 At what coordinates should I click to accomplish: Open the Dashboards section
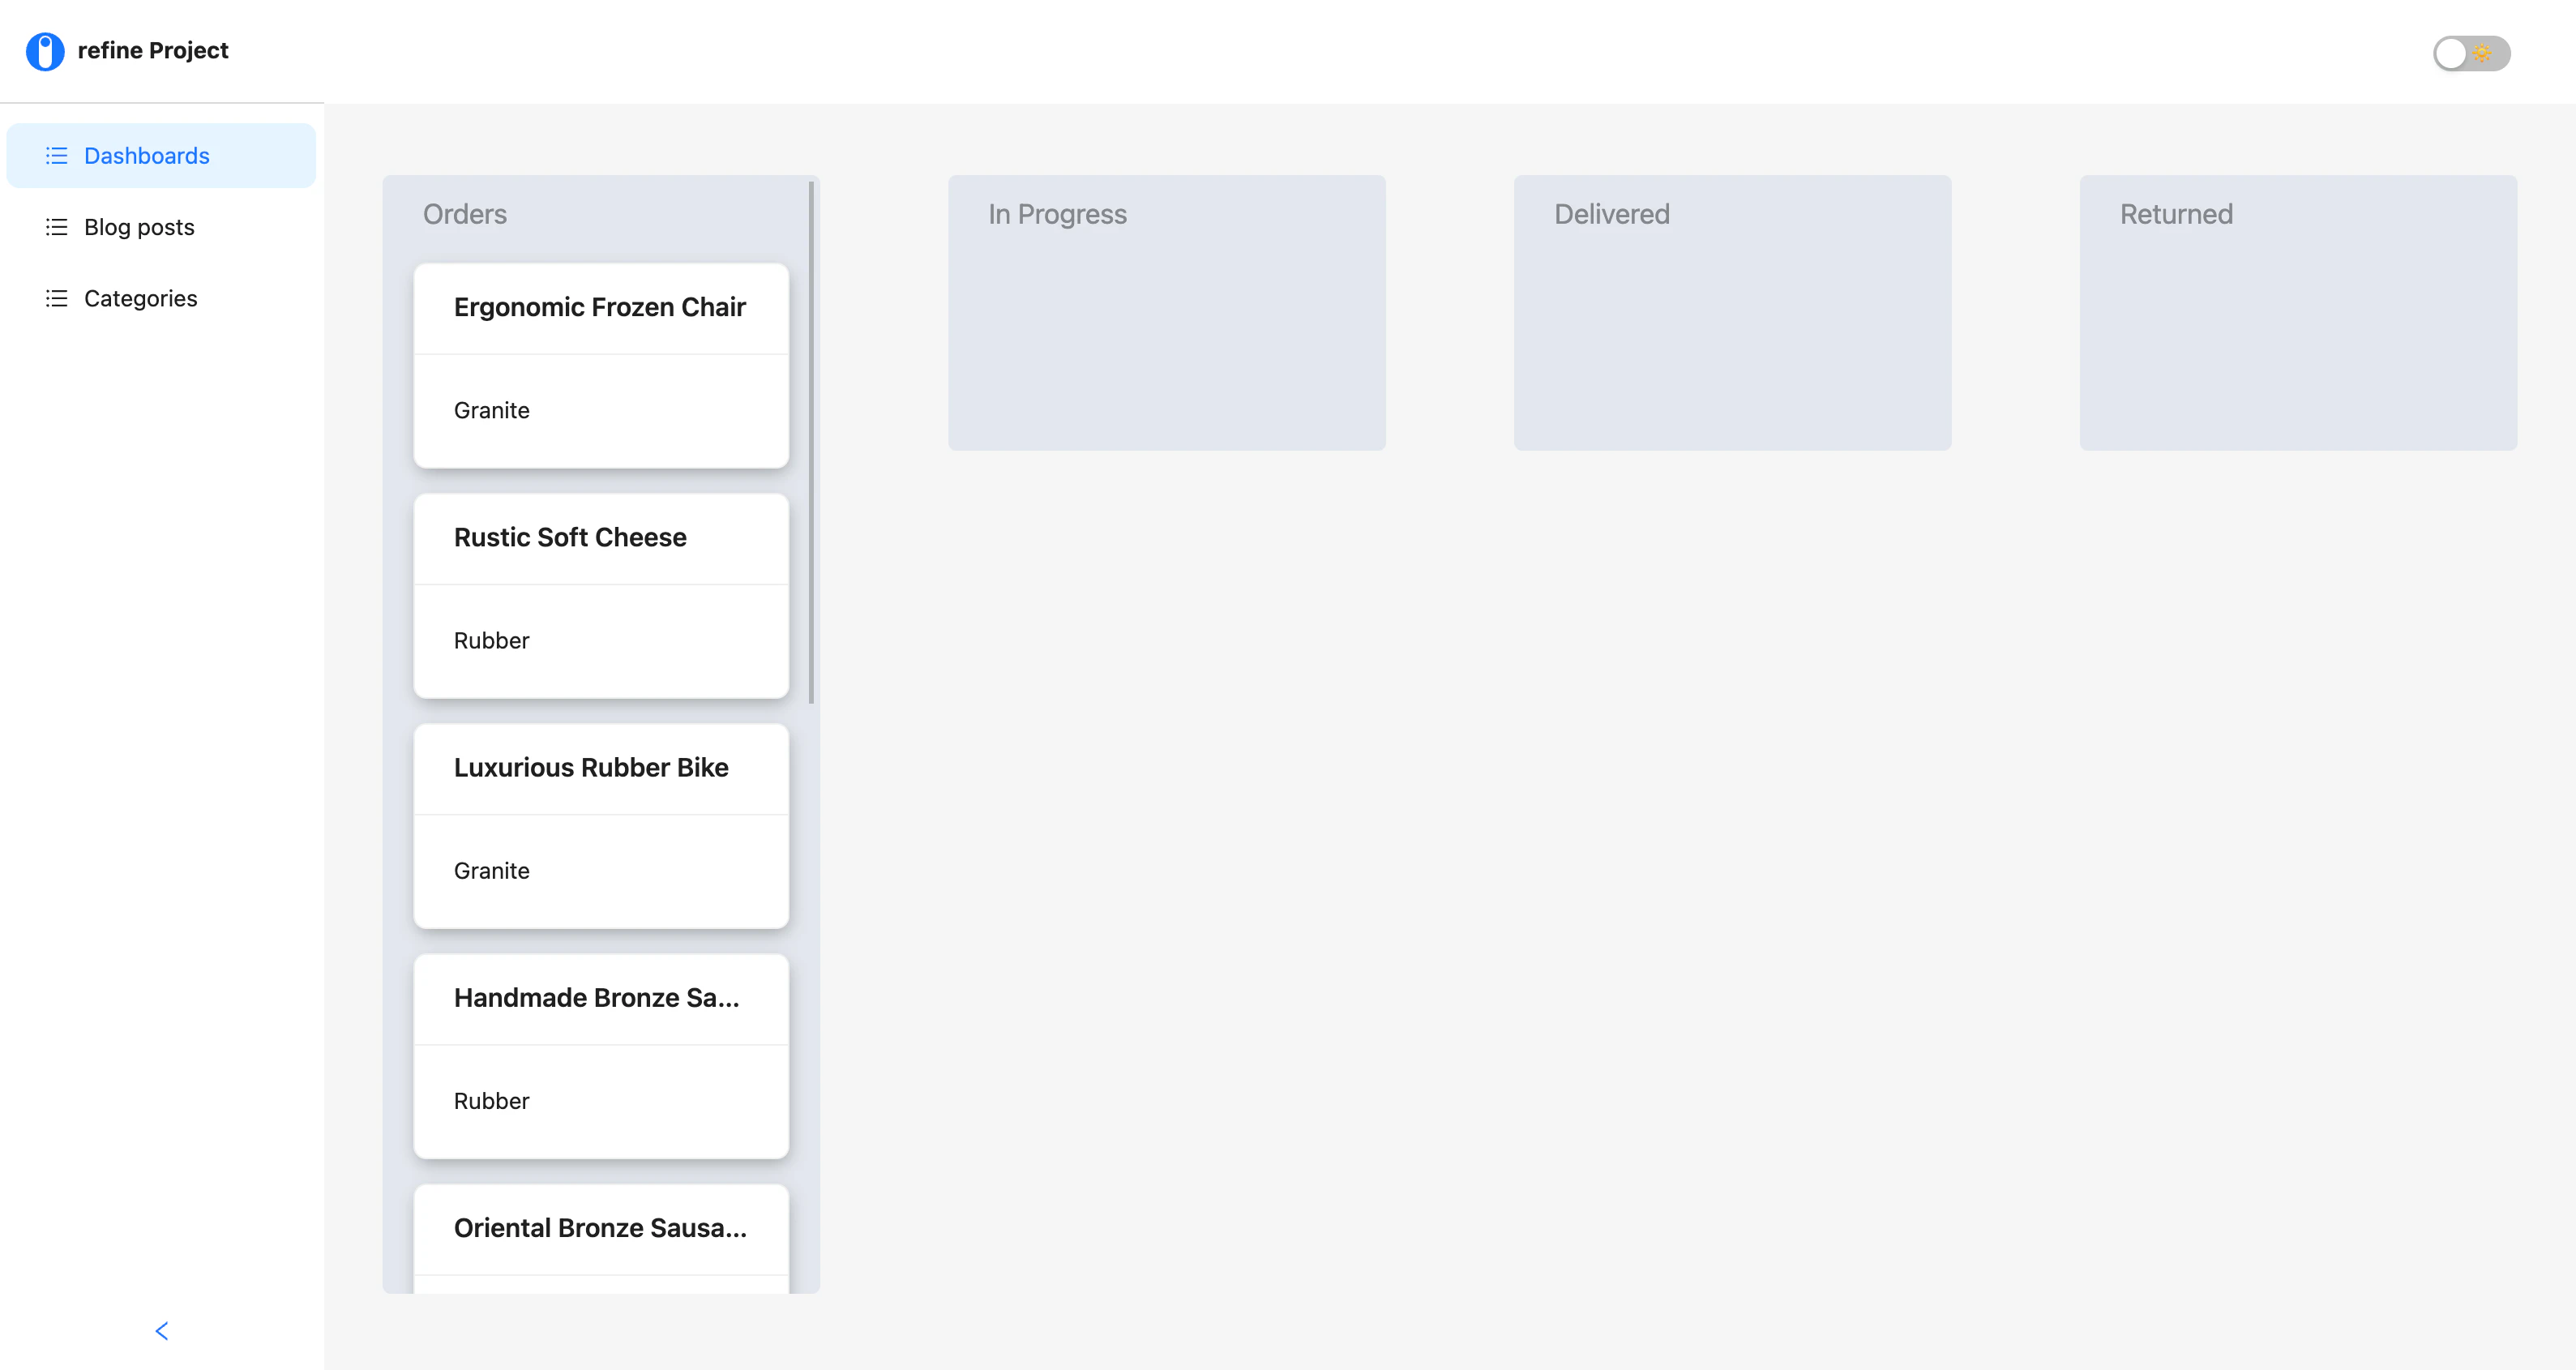tap(146, 155)
